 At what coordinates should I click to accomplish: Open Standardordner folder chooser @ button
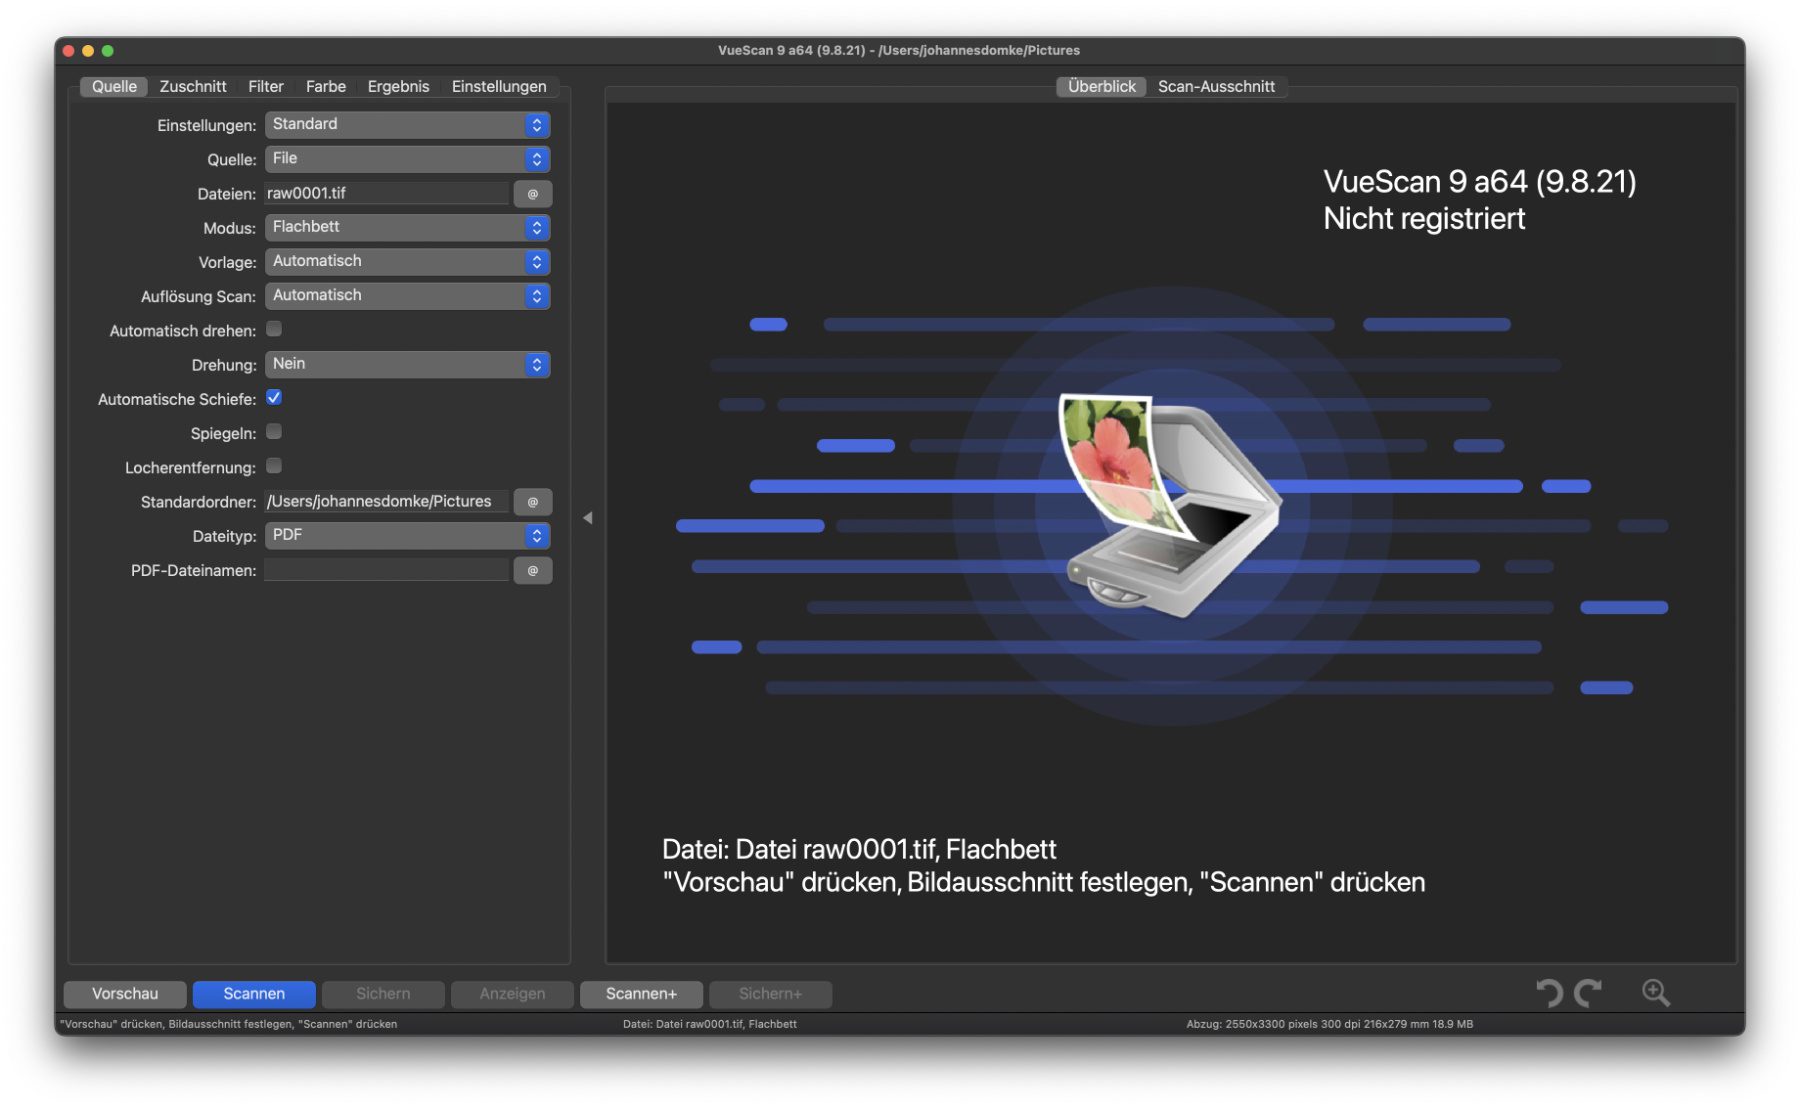point(533,502)
